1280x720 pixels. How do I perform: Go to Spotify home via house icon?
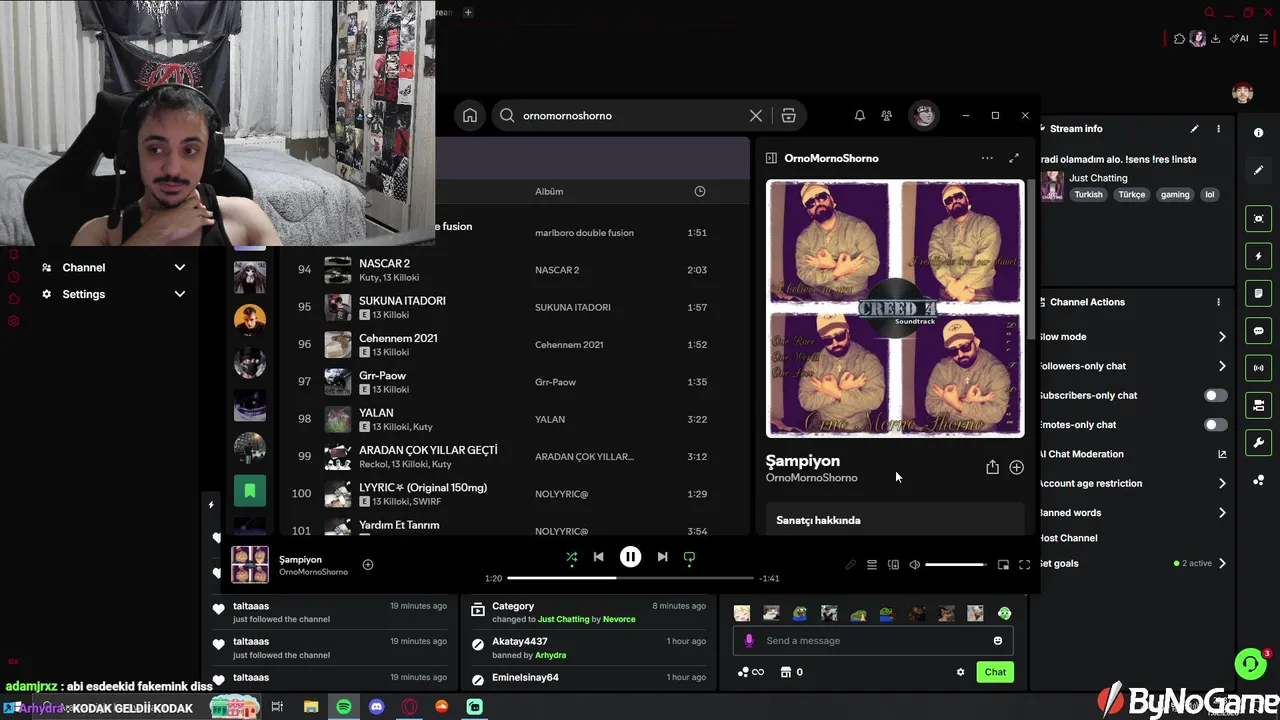click(470, 115)
